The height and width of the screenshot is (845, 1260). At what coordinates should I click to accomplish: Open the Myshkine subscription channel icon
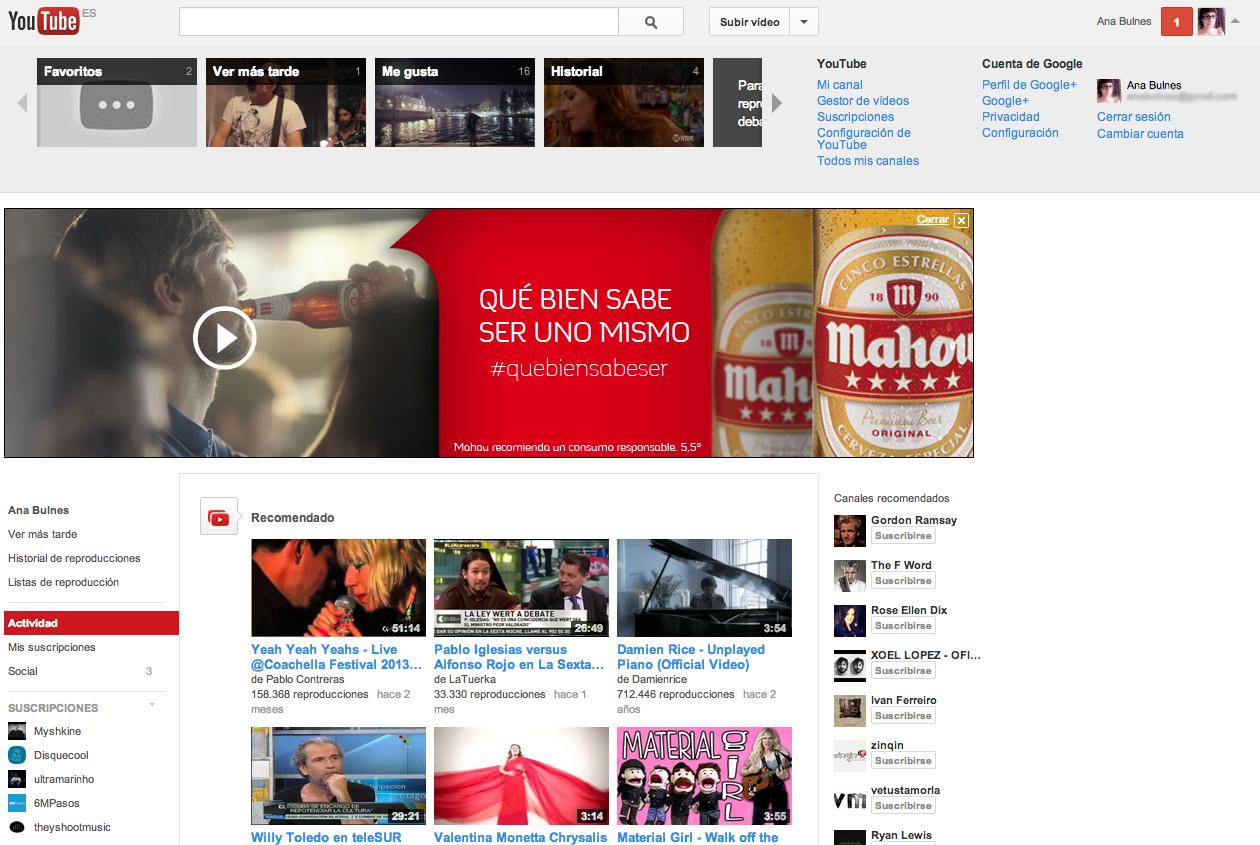coord(17,731)
